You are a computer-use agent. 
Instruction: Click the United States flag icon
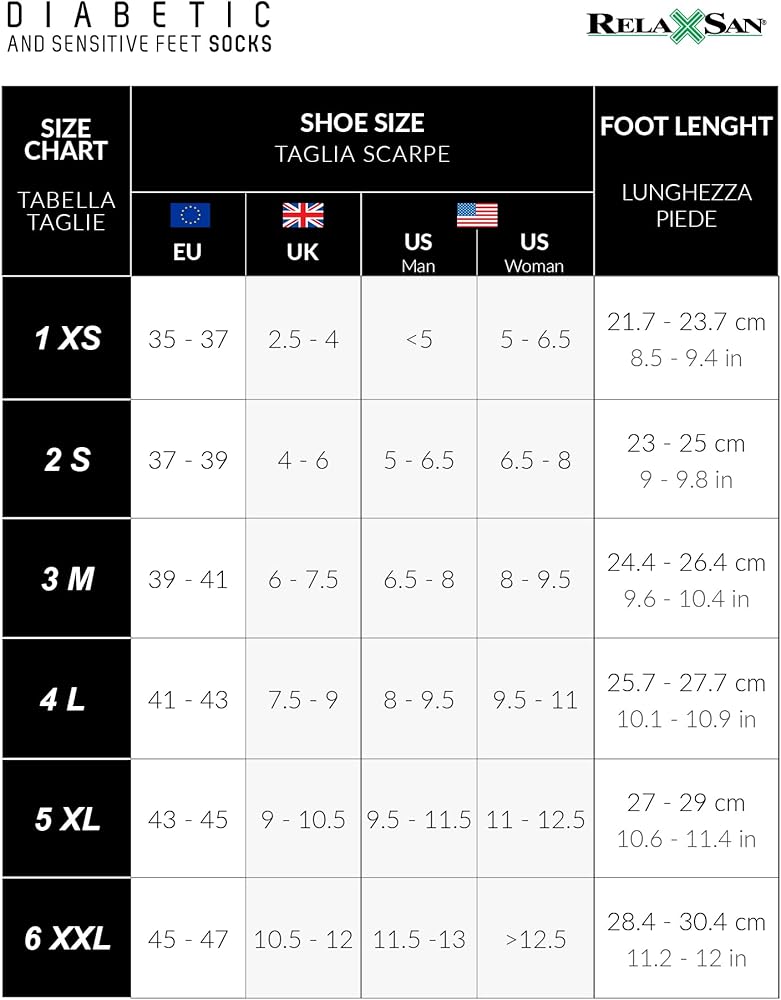(x=477, y=215)
